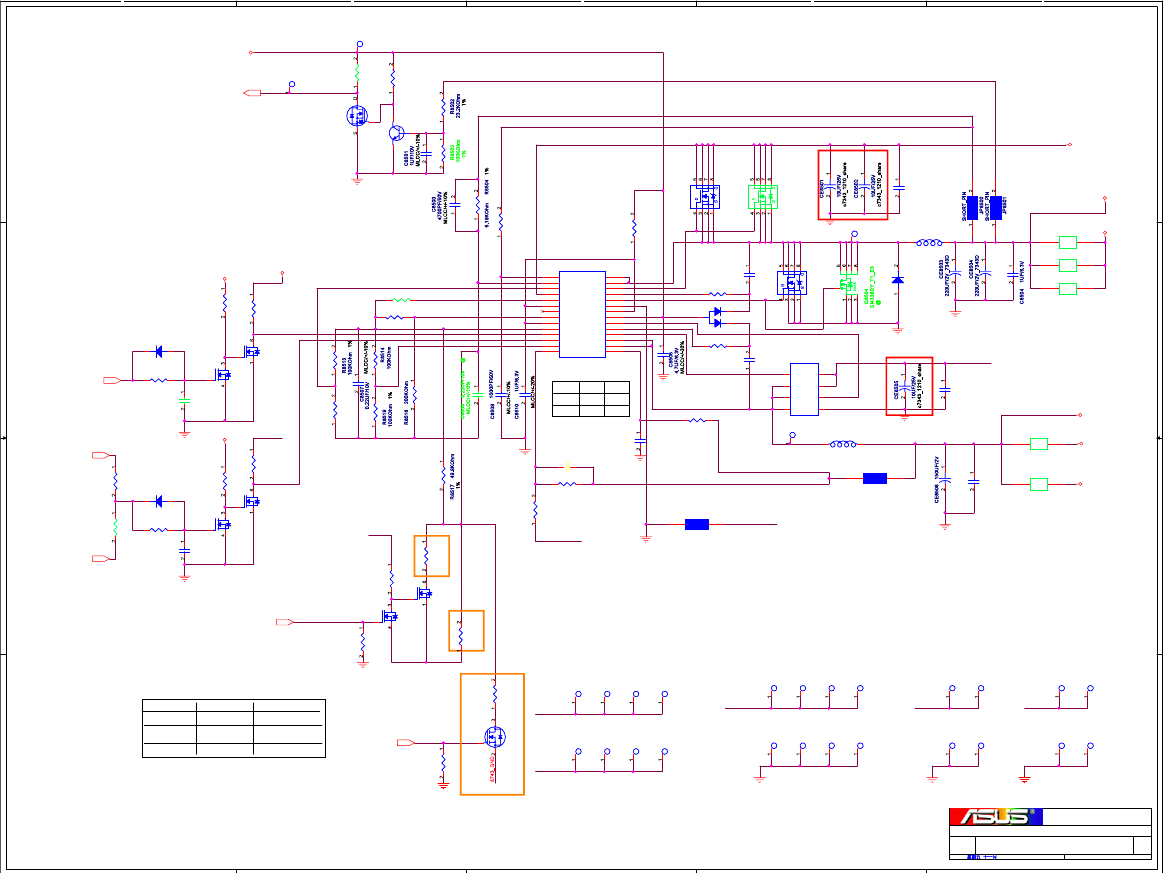Click the R8502 23.2KOhm resistor
The width and height of the screenshot is (1163, 873).
click(x=443, y=107)
